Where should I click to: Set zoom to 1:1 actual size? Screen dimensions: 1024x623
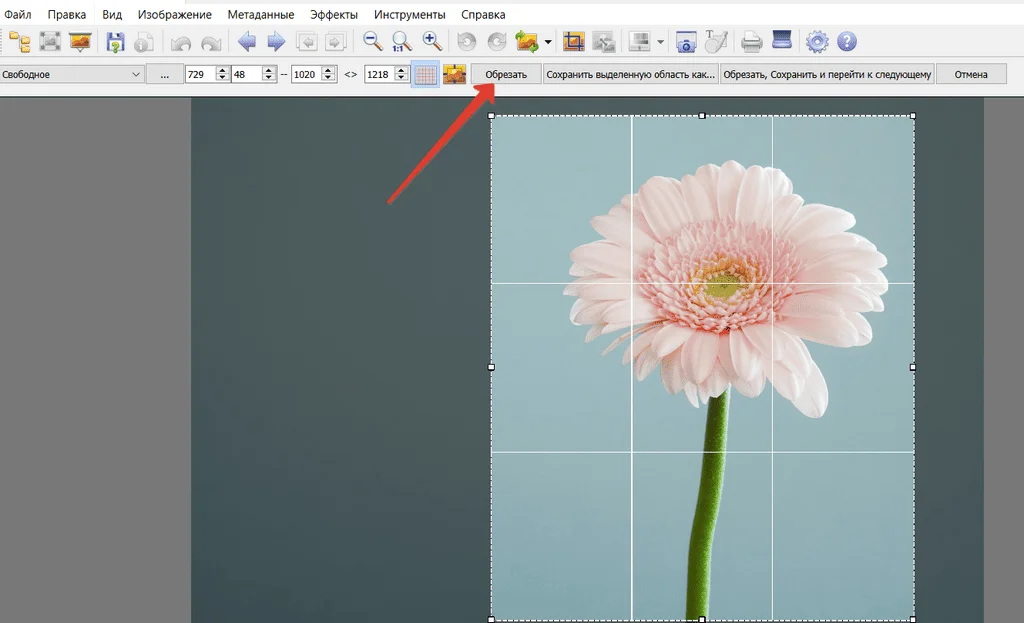click(402, 42)
